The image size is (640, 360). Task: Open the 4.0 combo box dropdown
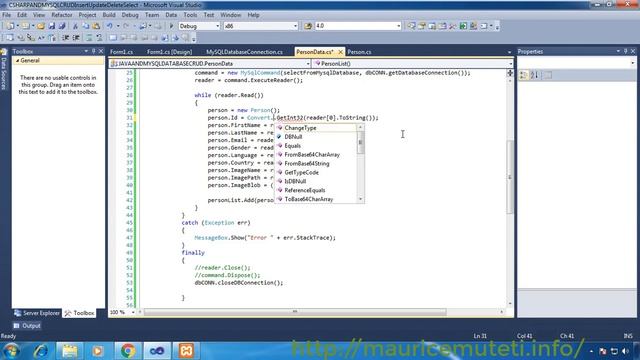point(398,26)
